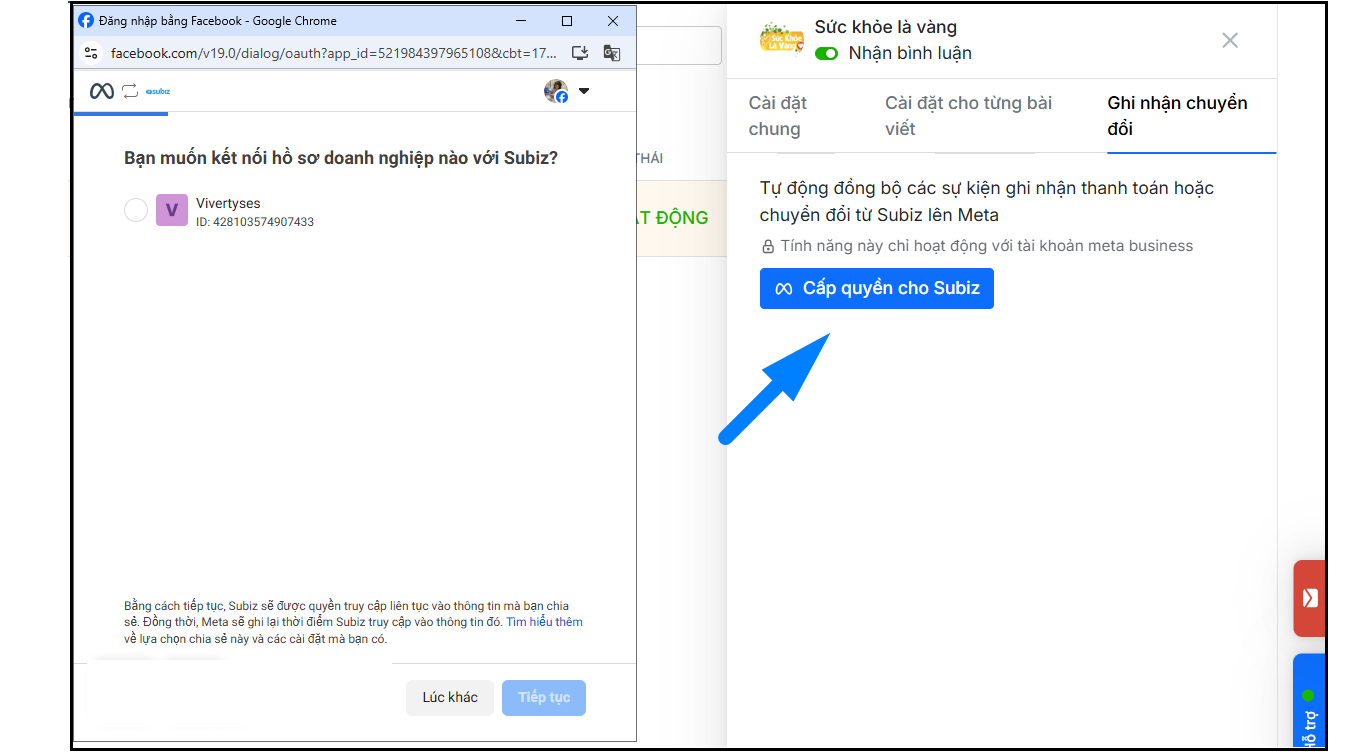This screenshot has width=1372, height=752.
Task: Open the Cài đặt cho từng bài viết tab
Action: 968,116
